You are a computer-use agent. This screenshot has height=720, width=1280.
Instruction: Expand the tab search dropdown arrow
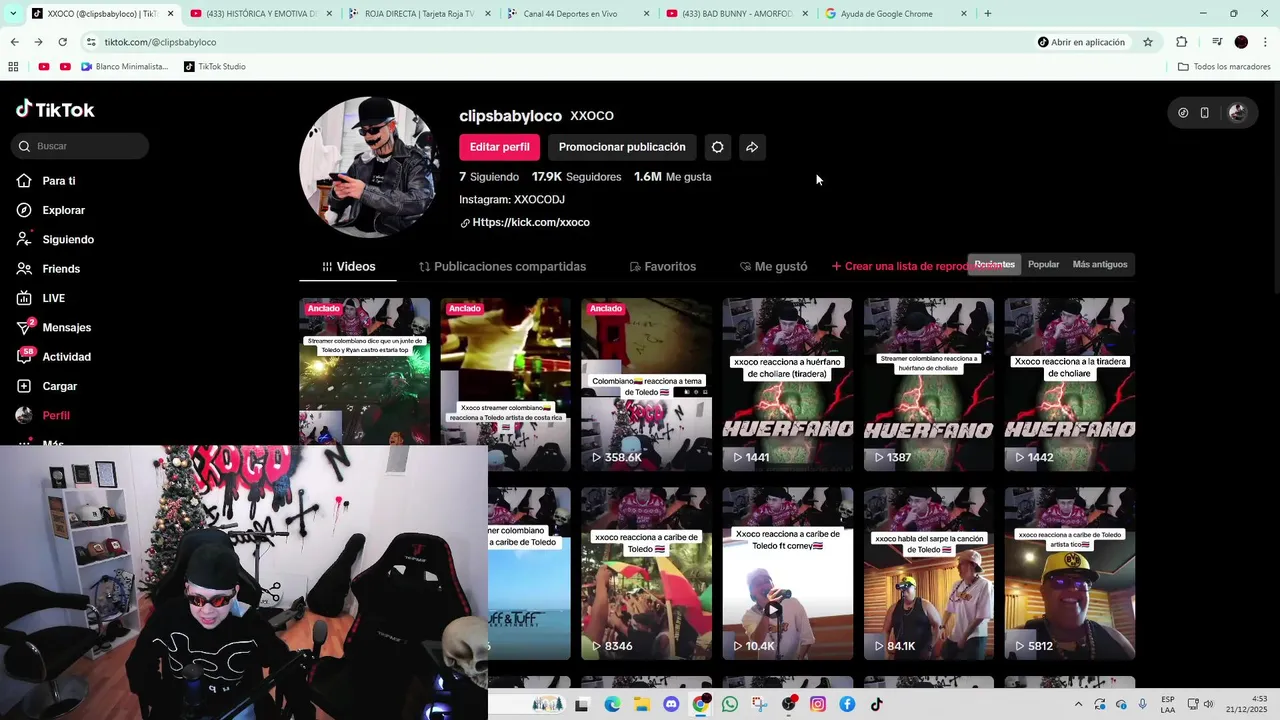click(x=13, y=14)
